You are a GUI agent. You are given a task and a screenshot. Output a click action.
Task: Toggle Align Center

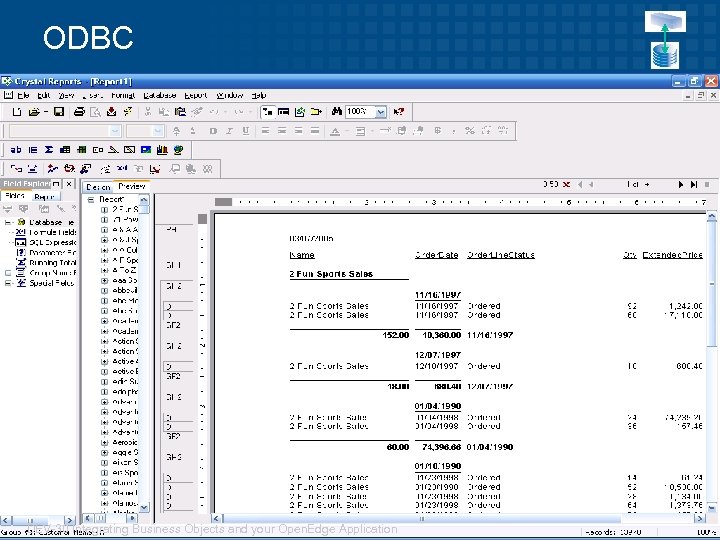click(x=282, y=131)
